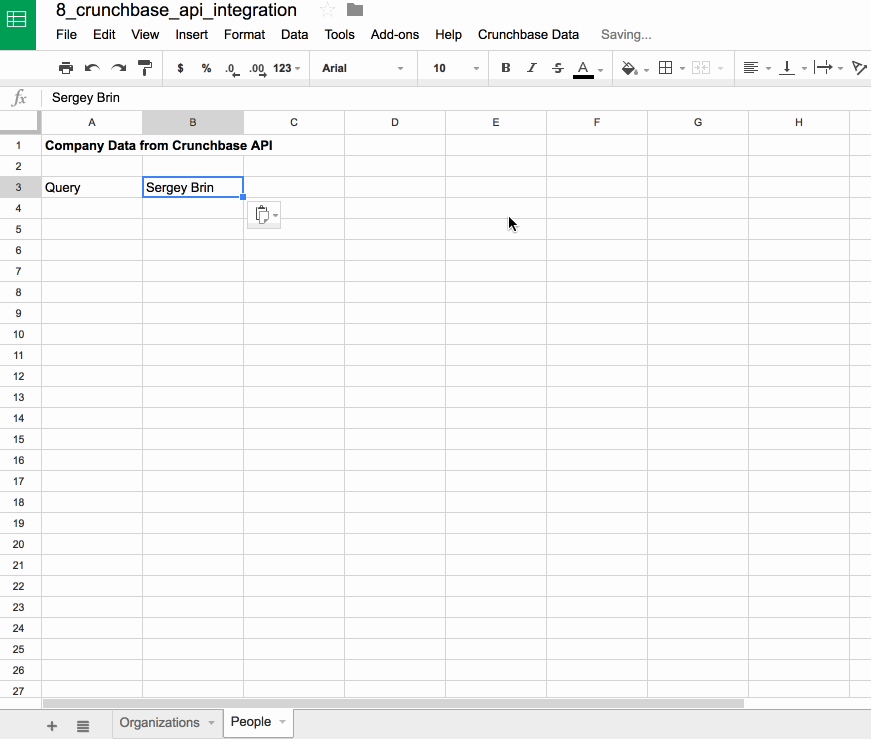Viewport: 871px width, 739px height.
Task: Open the Data menu
Action: pos(294,34)
